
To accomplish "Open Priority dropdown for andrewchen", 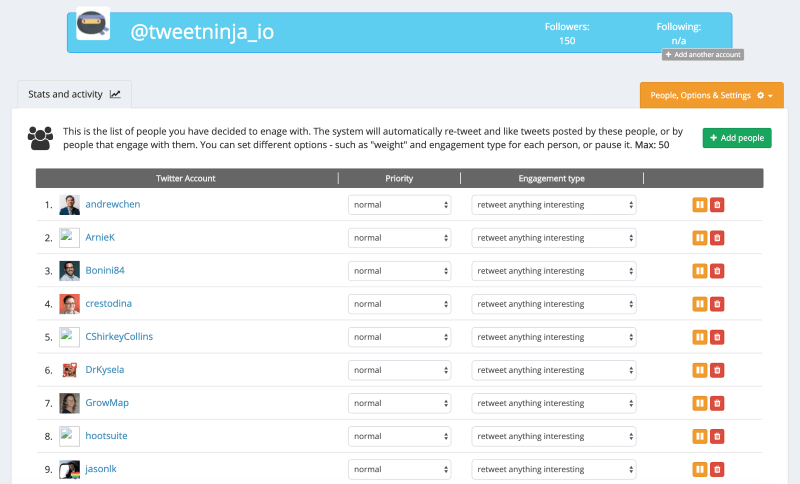I will (x=400, y=205).
